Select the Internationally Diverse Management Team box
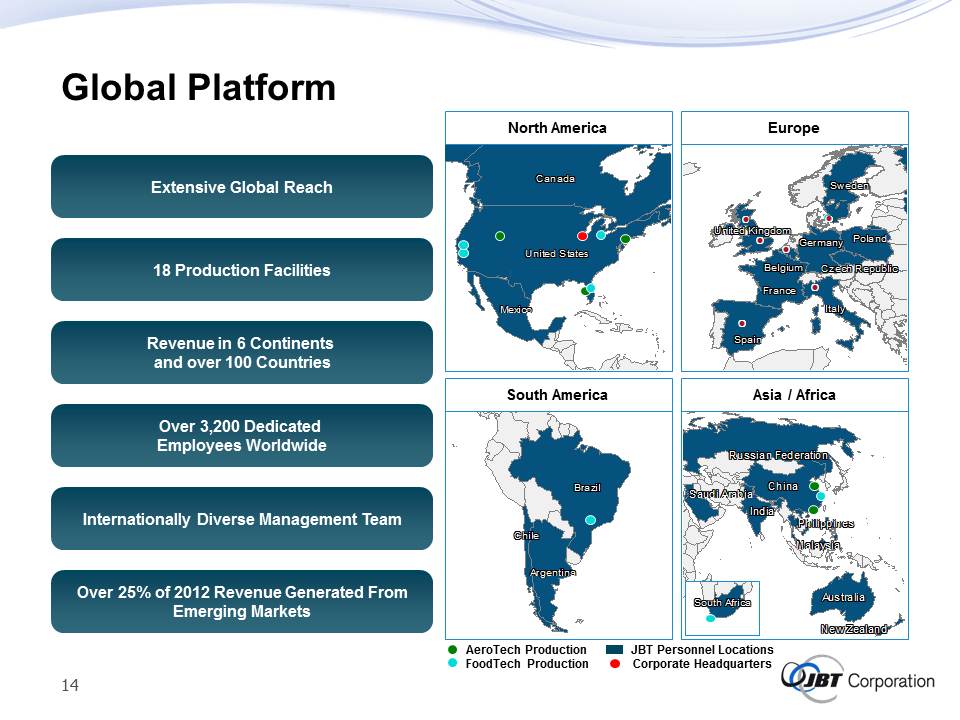The width and height of the screenshot is (960, 720). [x=242, y=519]
